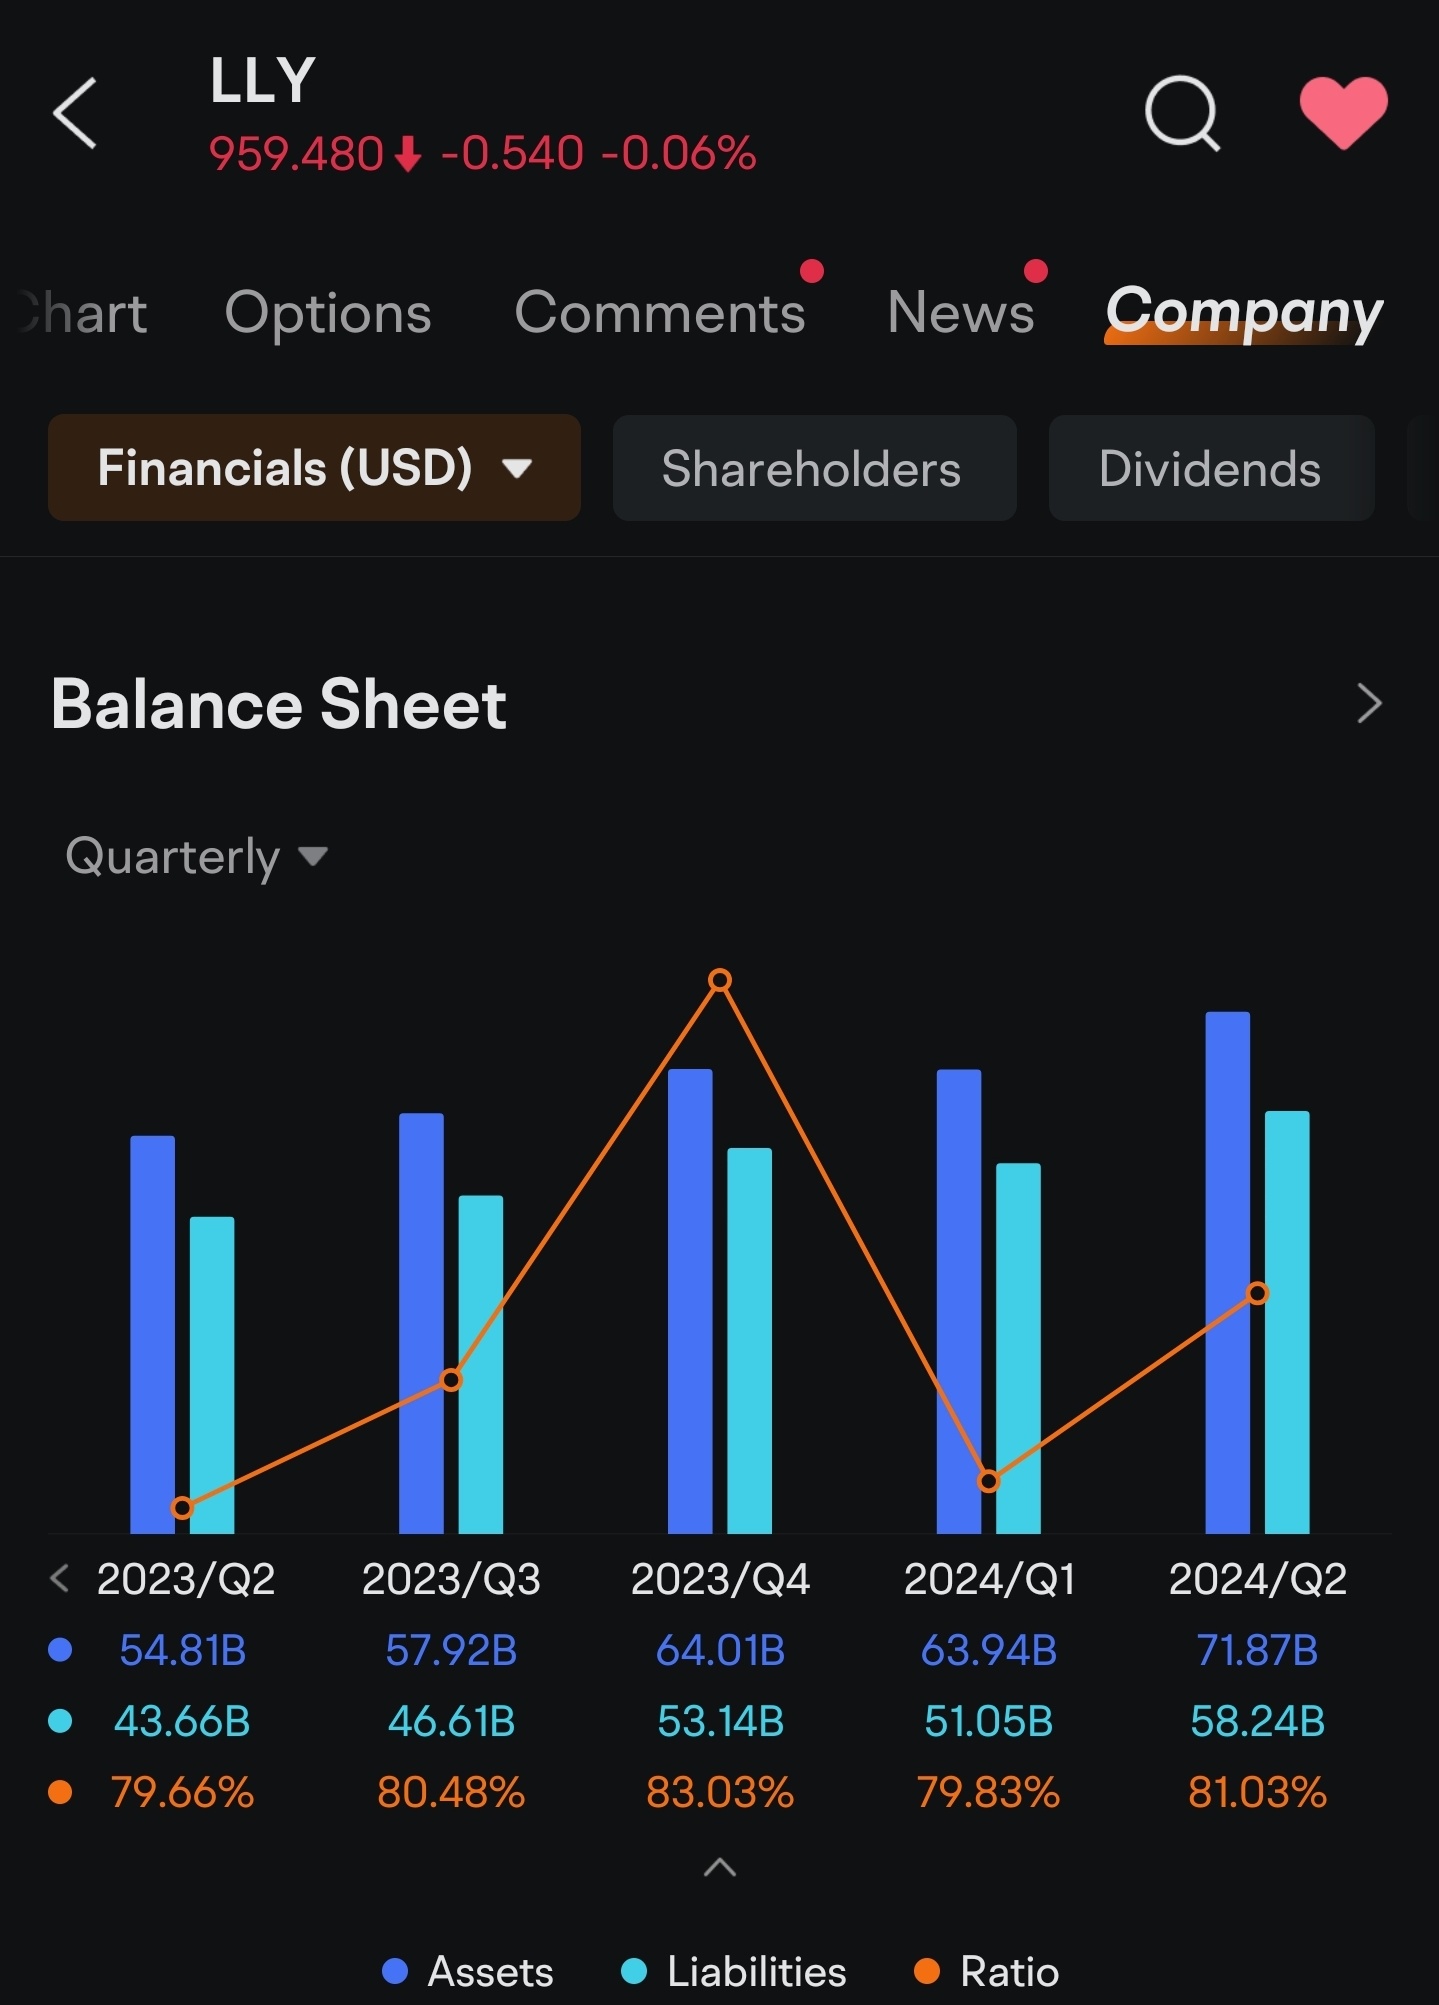Viewport: 1439px width, 2005px height.
Task: Tap the 53.14B liabilities value
Action: 720,1721
